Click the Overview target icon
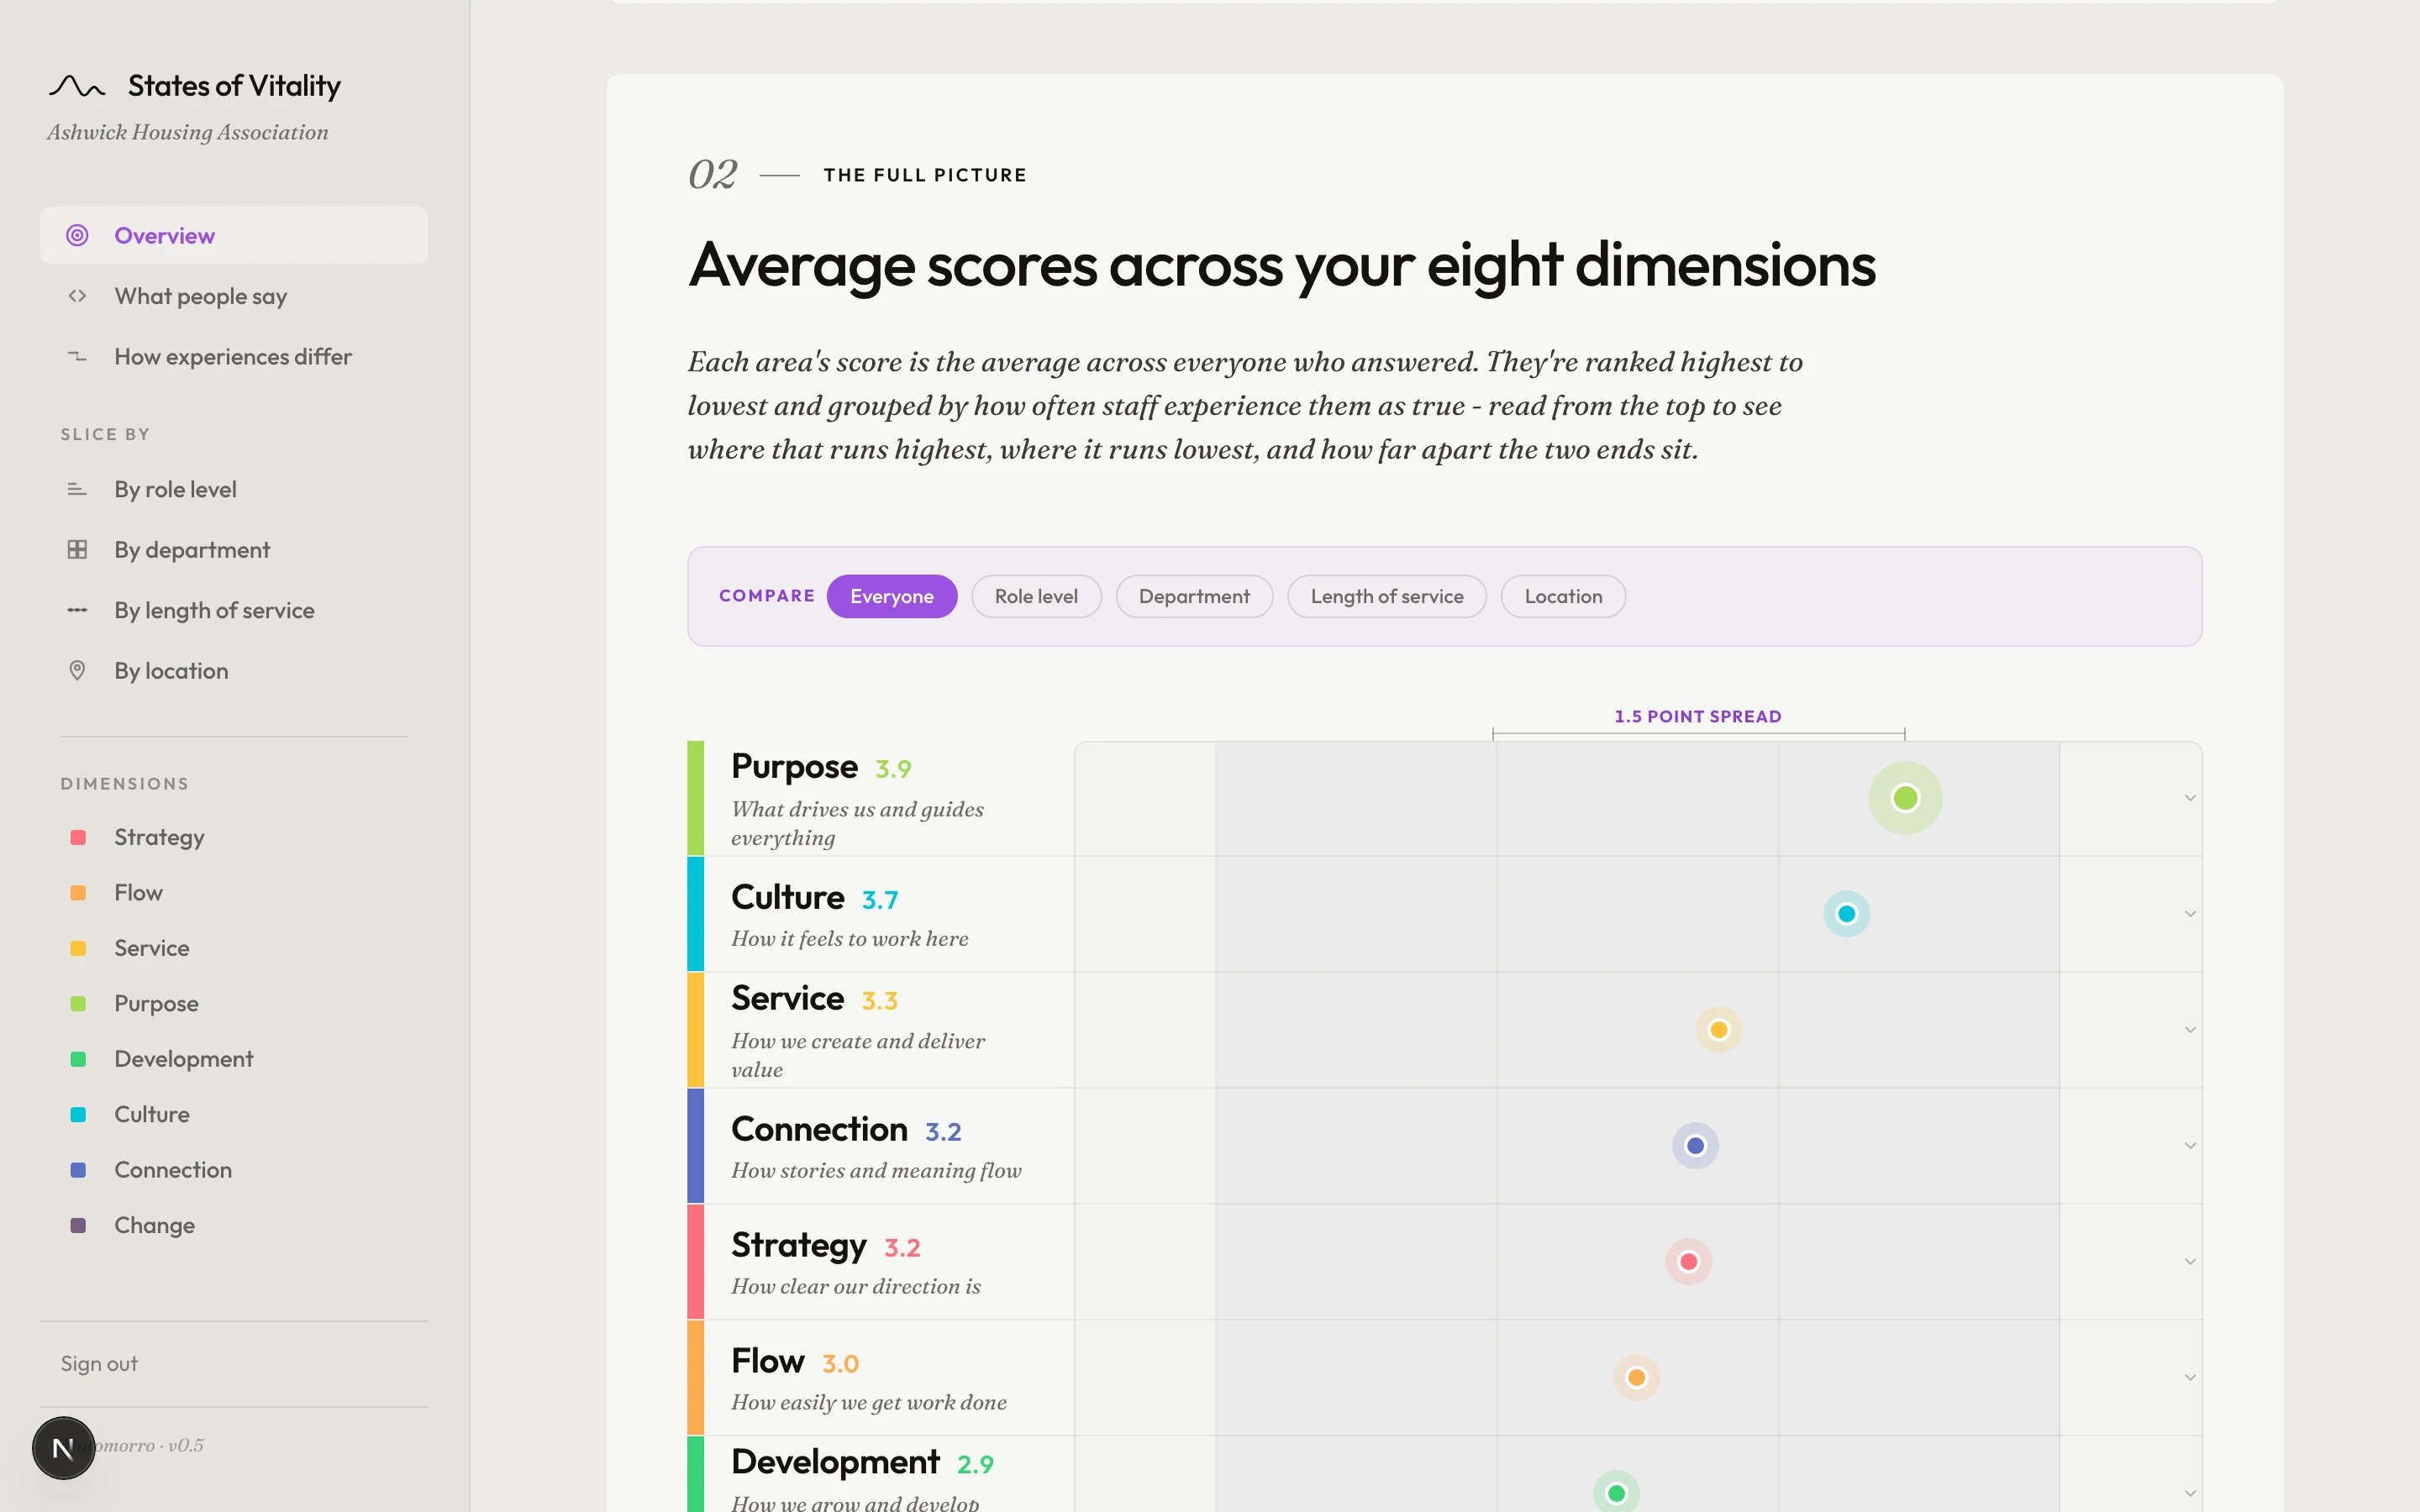 pyautogui.click(x=77, y=235)
